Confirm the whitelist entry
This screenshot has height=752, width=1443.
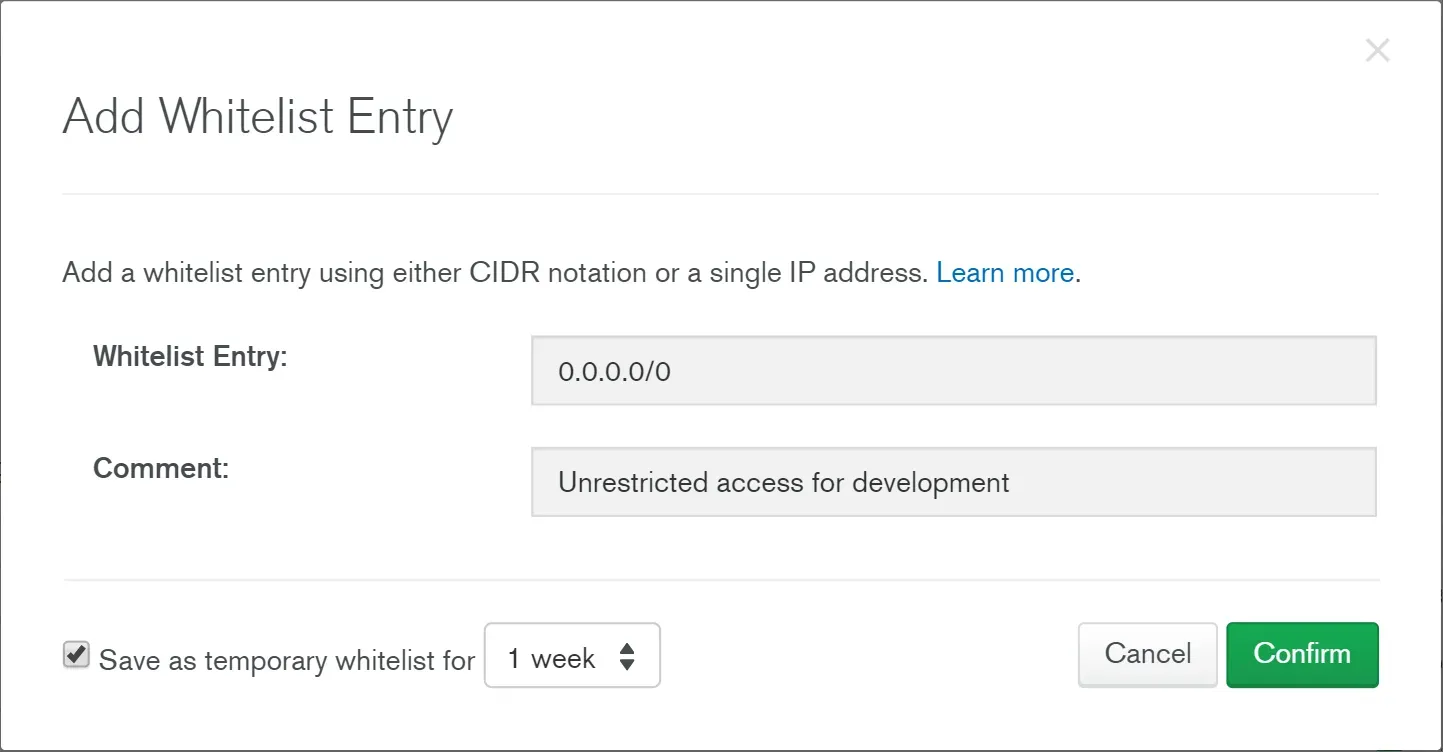tap(1302, 655)
